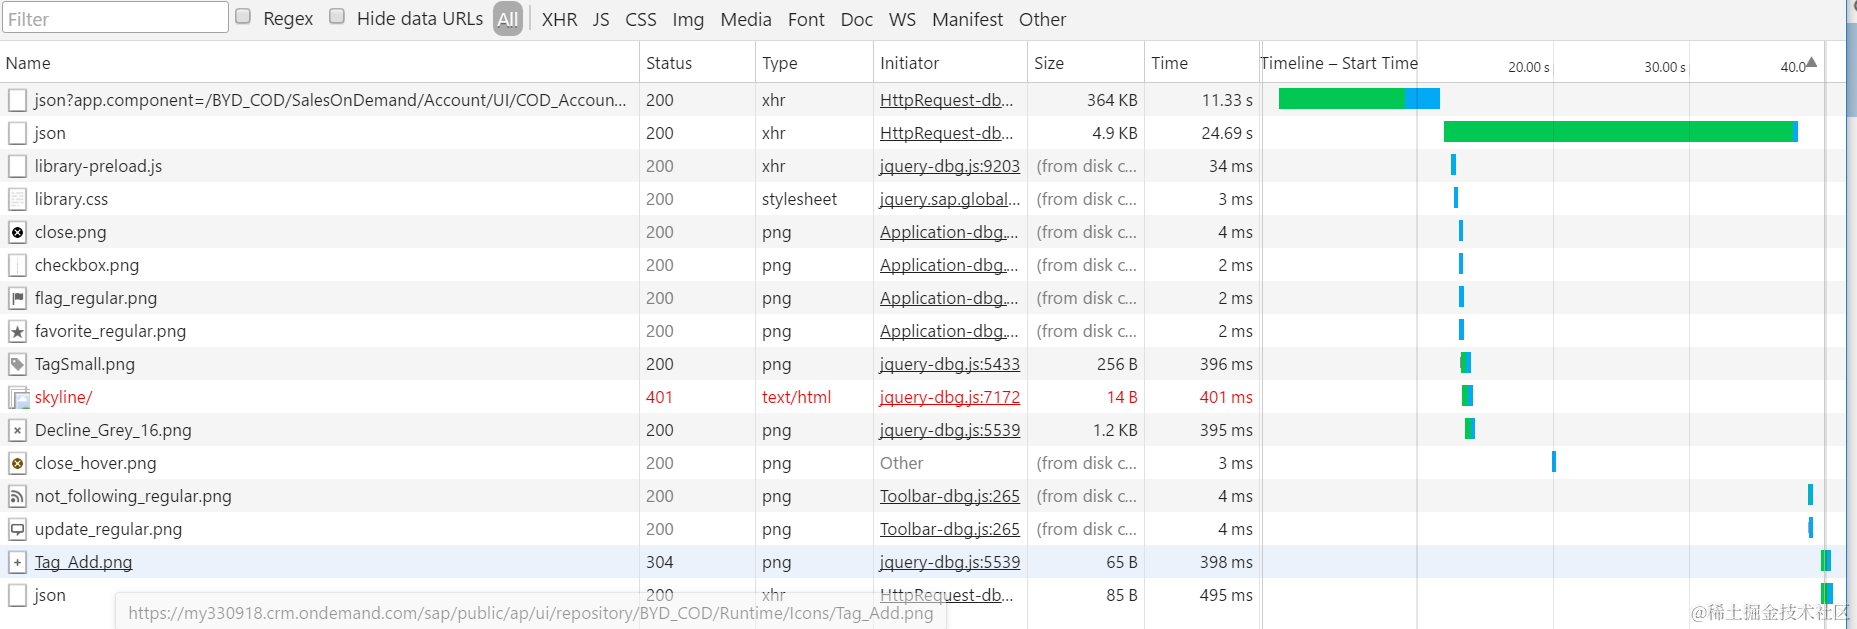
Task: Open initiator link jquery-dbg.js:5433
Action: click(x=950, y=364)
